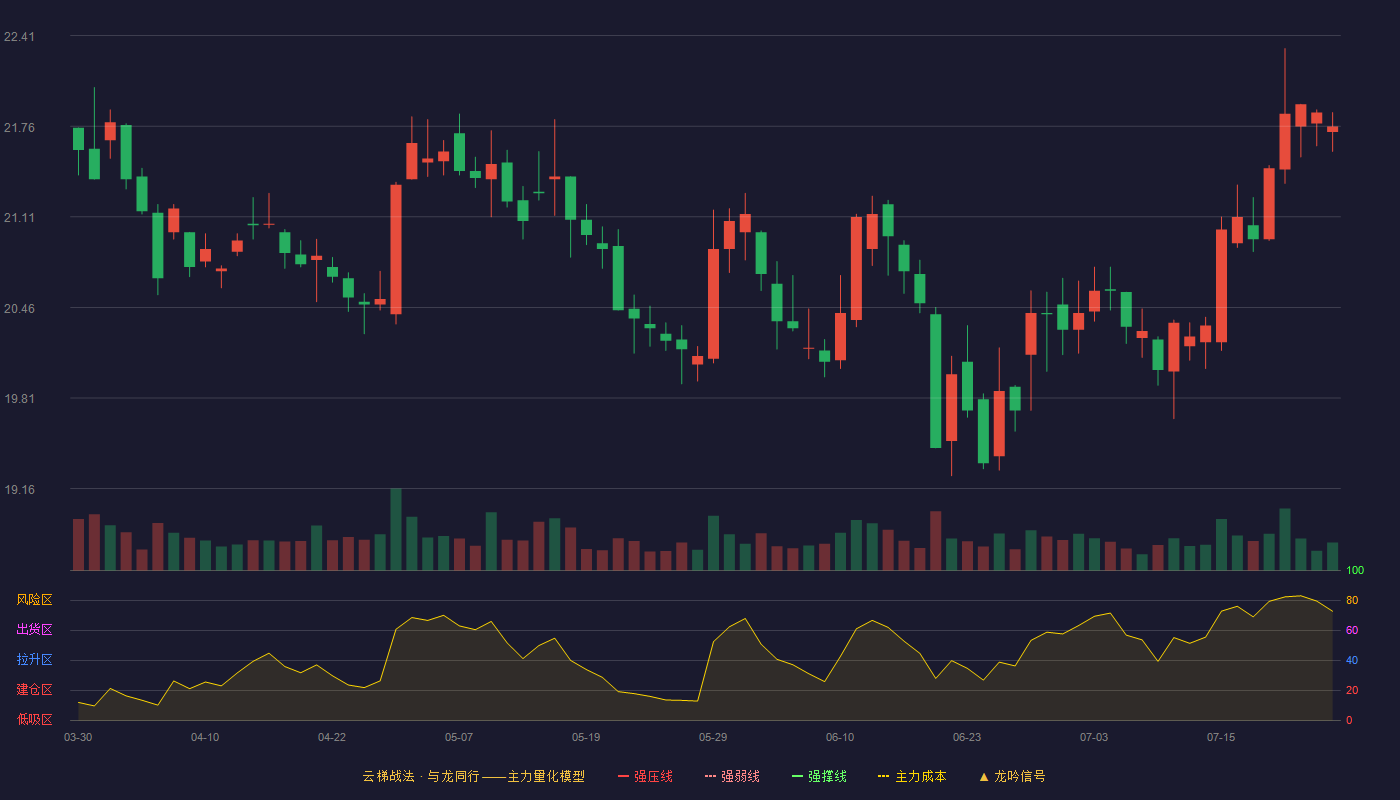
Task: Click the 出货区 zone label
Action: (x=34, y=630)
